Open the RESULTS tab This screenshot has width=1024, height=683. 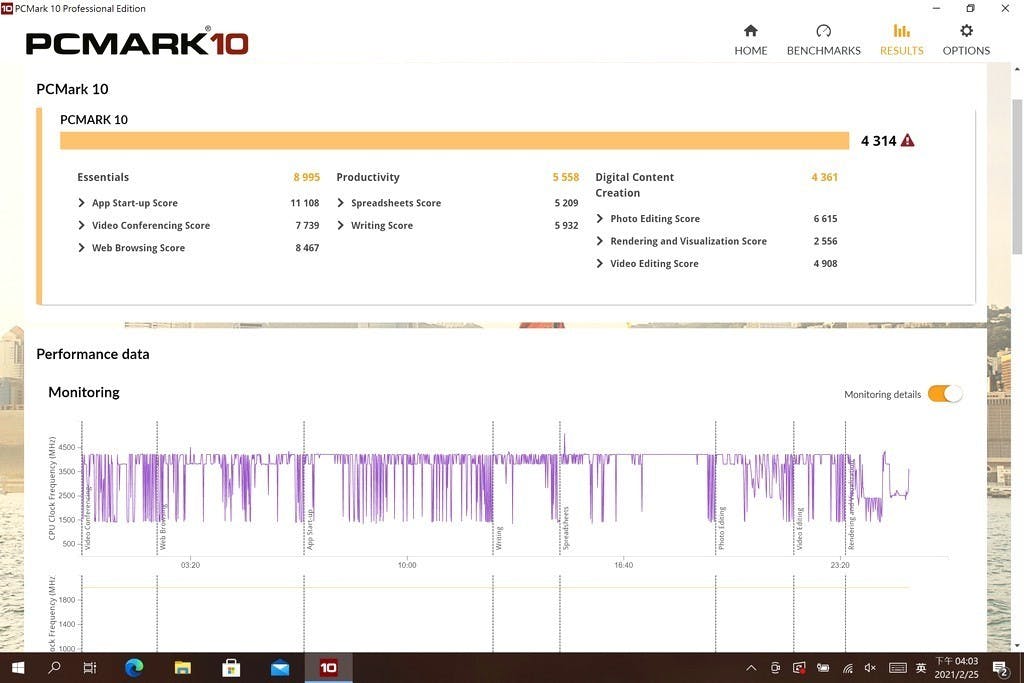click(x=901, y=40)
